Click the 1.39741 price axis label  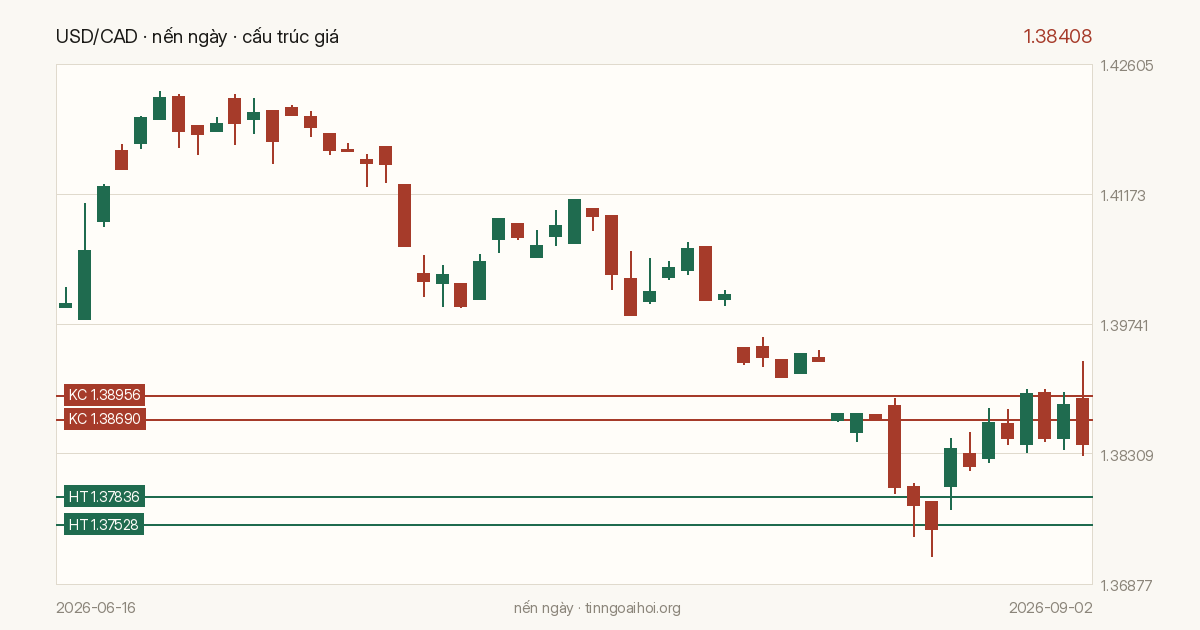[x=1127, y=325]
